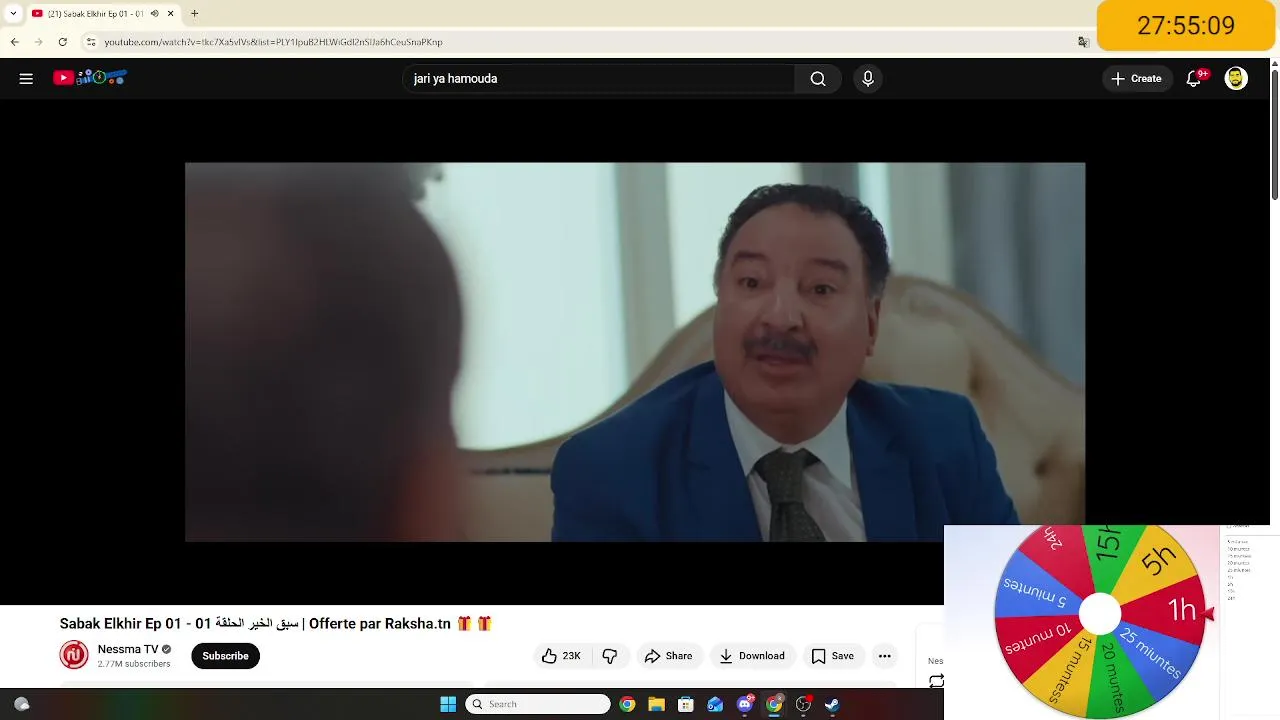
Task: Open Microsoft Store from the taskbar
Action: pyautogui.click(x=686, y=704)
